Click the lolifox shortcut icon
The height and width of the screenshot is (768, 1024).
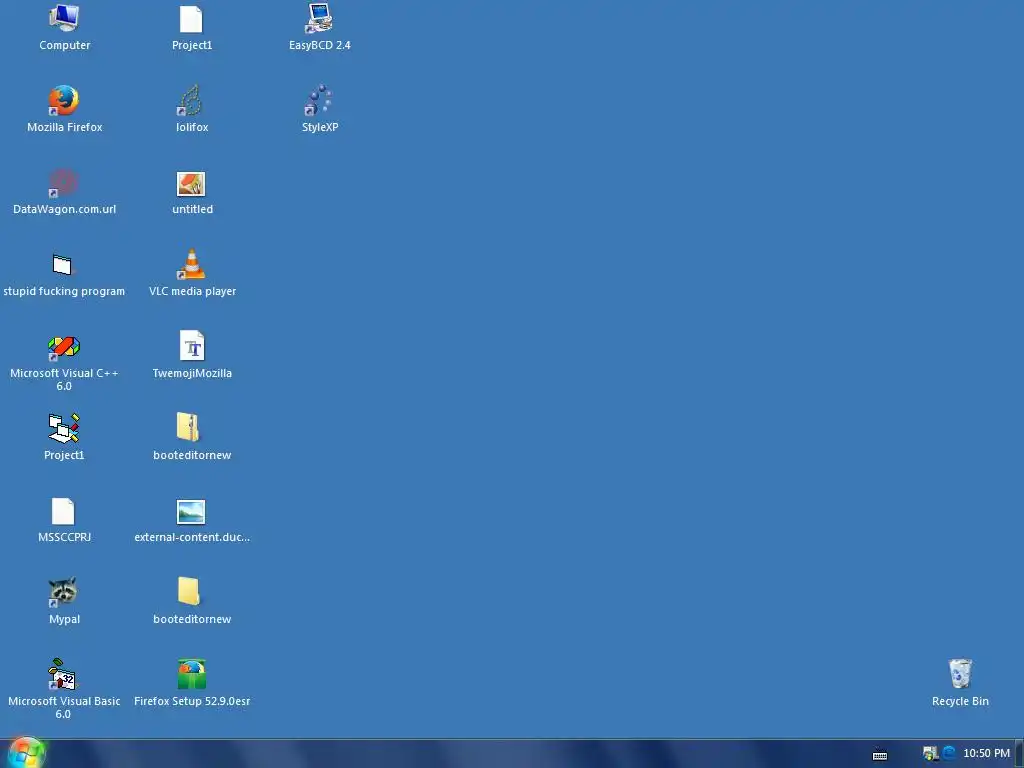191,101
